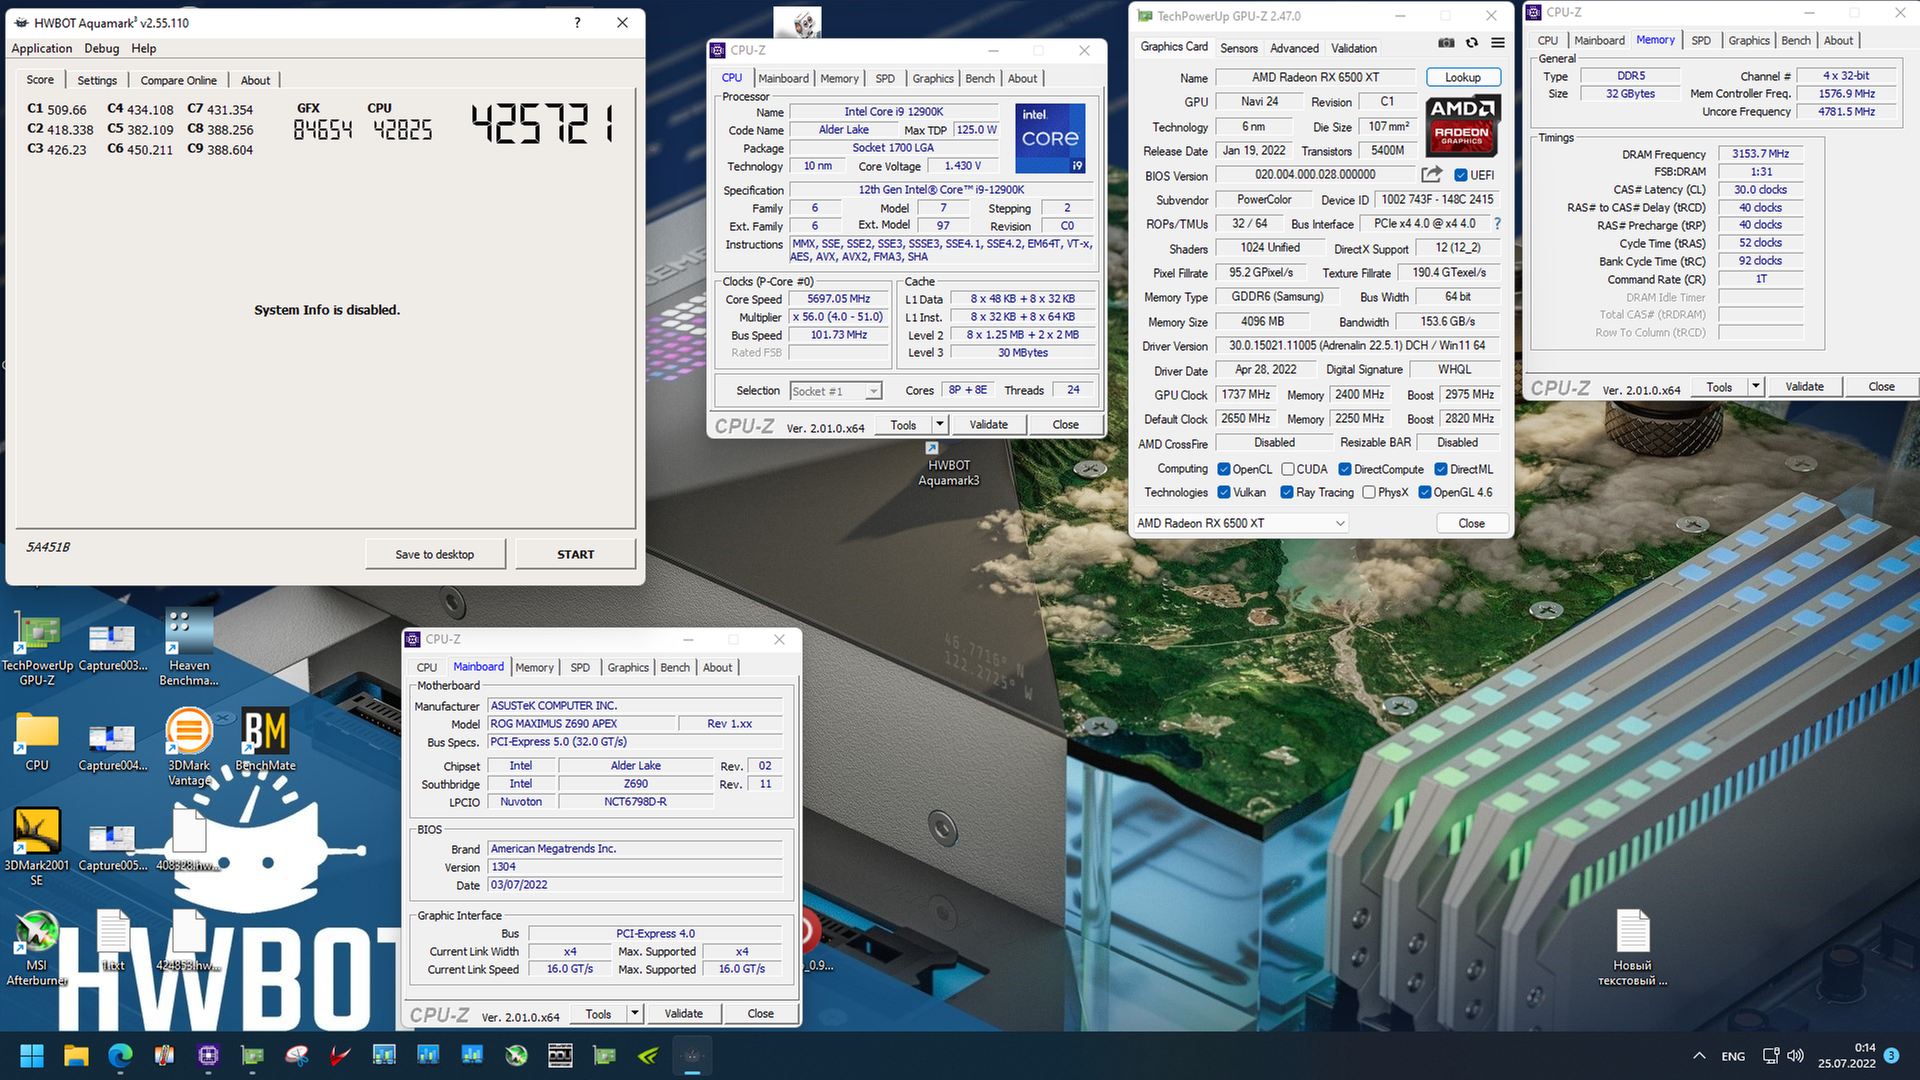Click the Windows Start button
This screenshot has height=1080, width=1920.
coord(32,1056)
